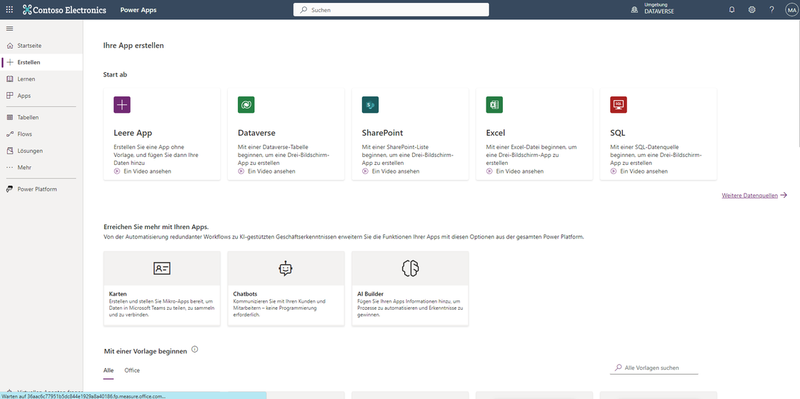
Task: Click the info icon beside Mit einer Vorlage beginnen
Action: pyautogui.click(x=194, y=350)
